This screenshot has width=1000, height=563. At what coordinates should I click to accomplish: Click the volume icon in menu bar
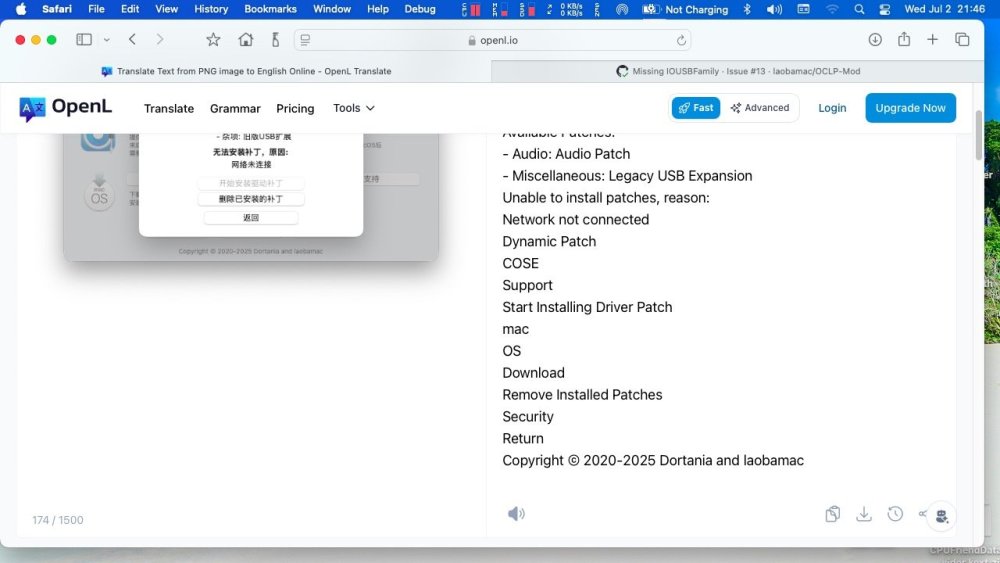(774, 9)
